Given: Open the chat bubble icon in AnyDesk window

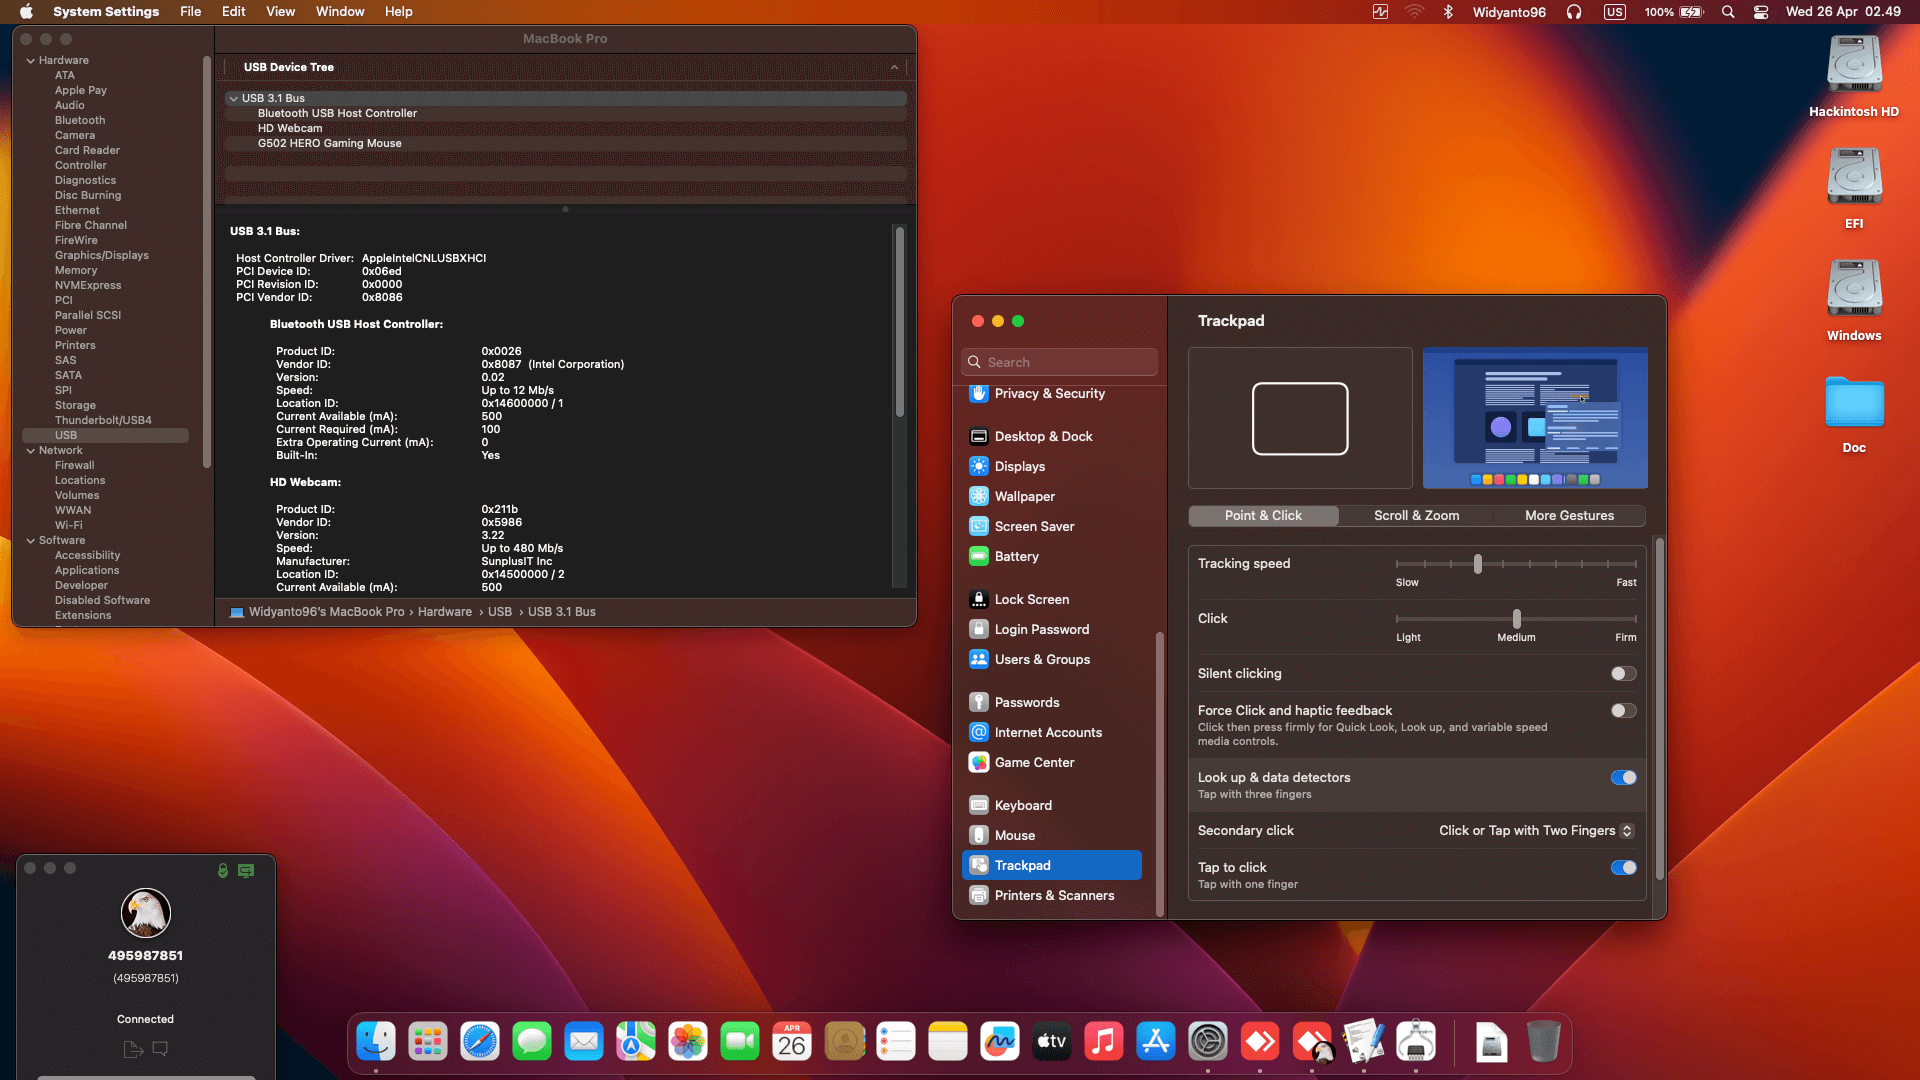Looking at the screenshot, I should coord(160,1049).
